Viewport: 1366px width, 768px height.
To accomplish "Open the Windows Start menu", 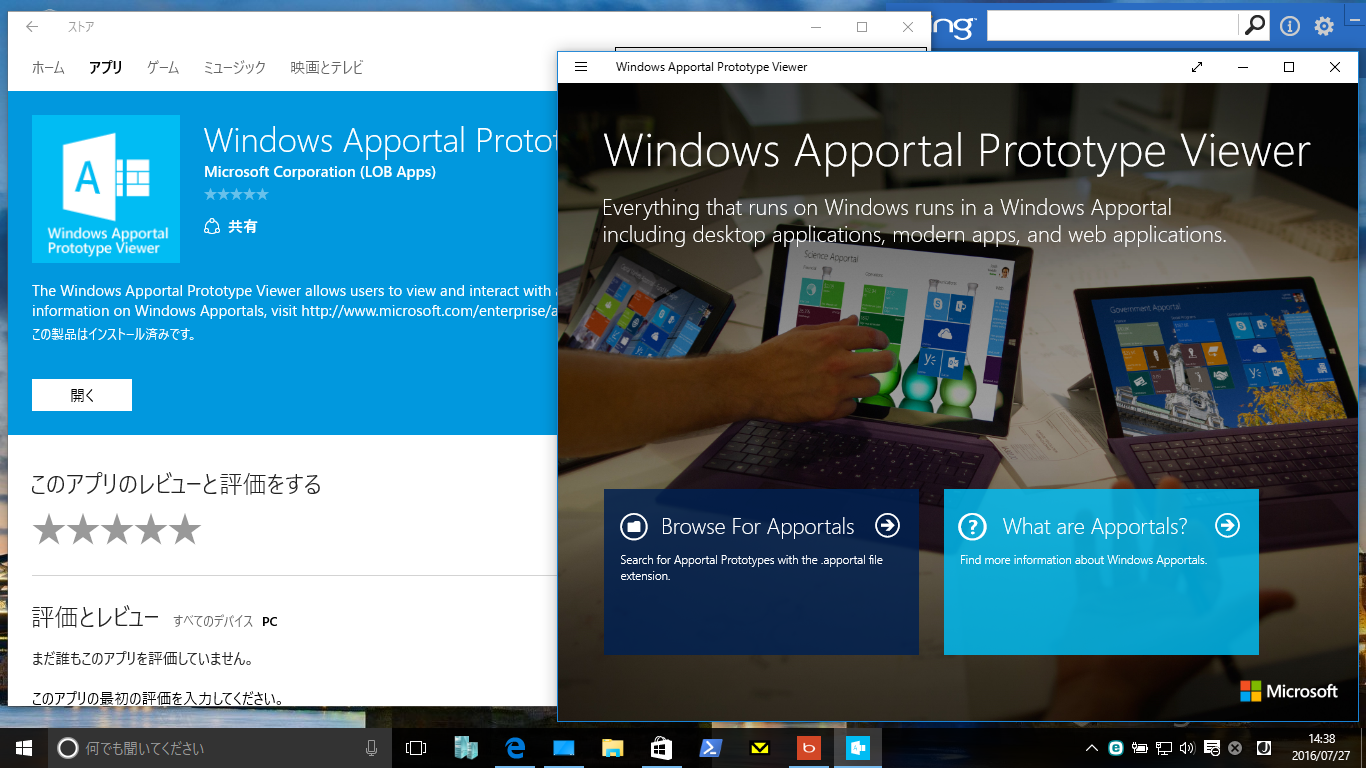I will pyautogui.click(x=24, y=748).
